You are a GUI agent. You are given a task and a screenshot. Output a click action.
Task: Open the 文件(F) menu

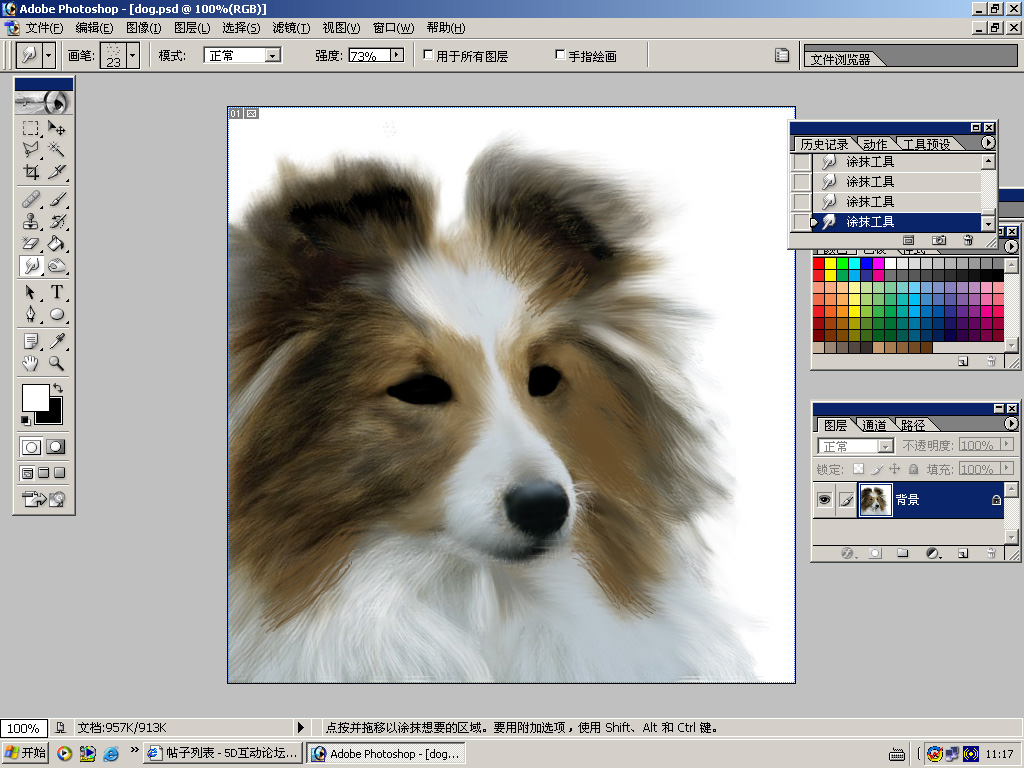coord(44,28)
